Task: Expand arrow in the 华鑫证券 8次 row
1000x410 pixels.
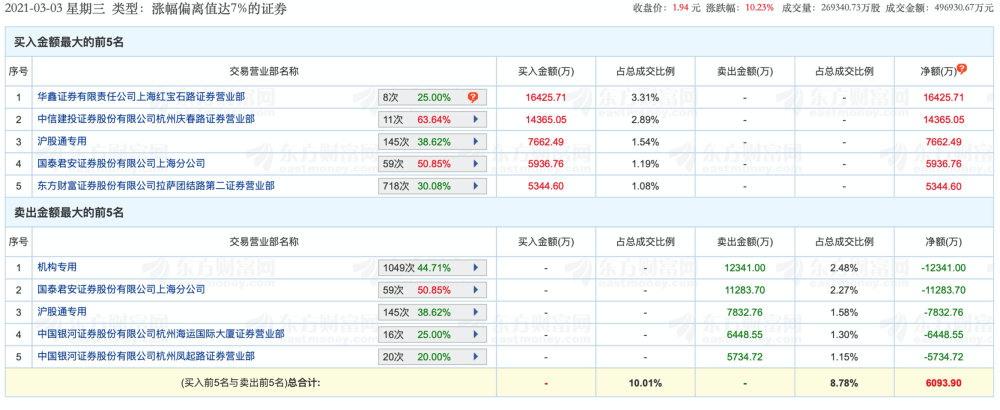Action: coord(473,98)
